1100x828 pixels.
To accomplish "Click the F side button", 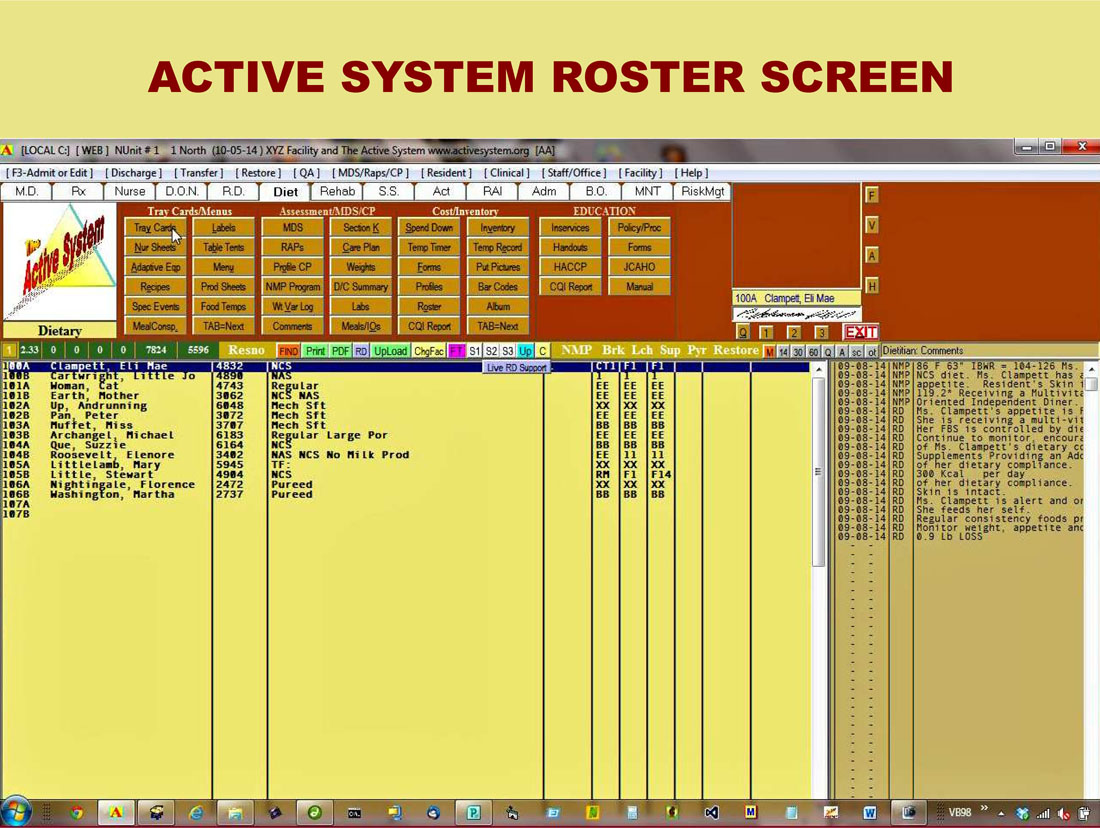I will coord(871,195).
